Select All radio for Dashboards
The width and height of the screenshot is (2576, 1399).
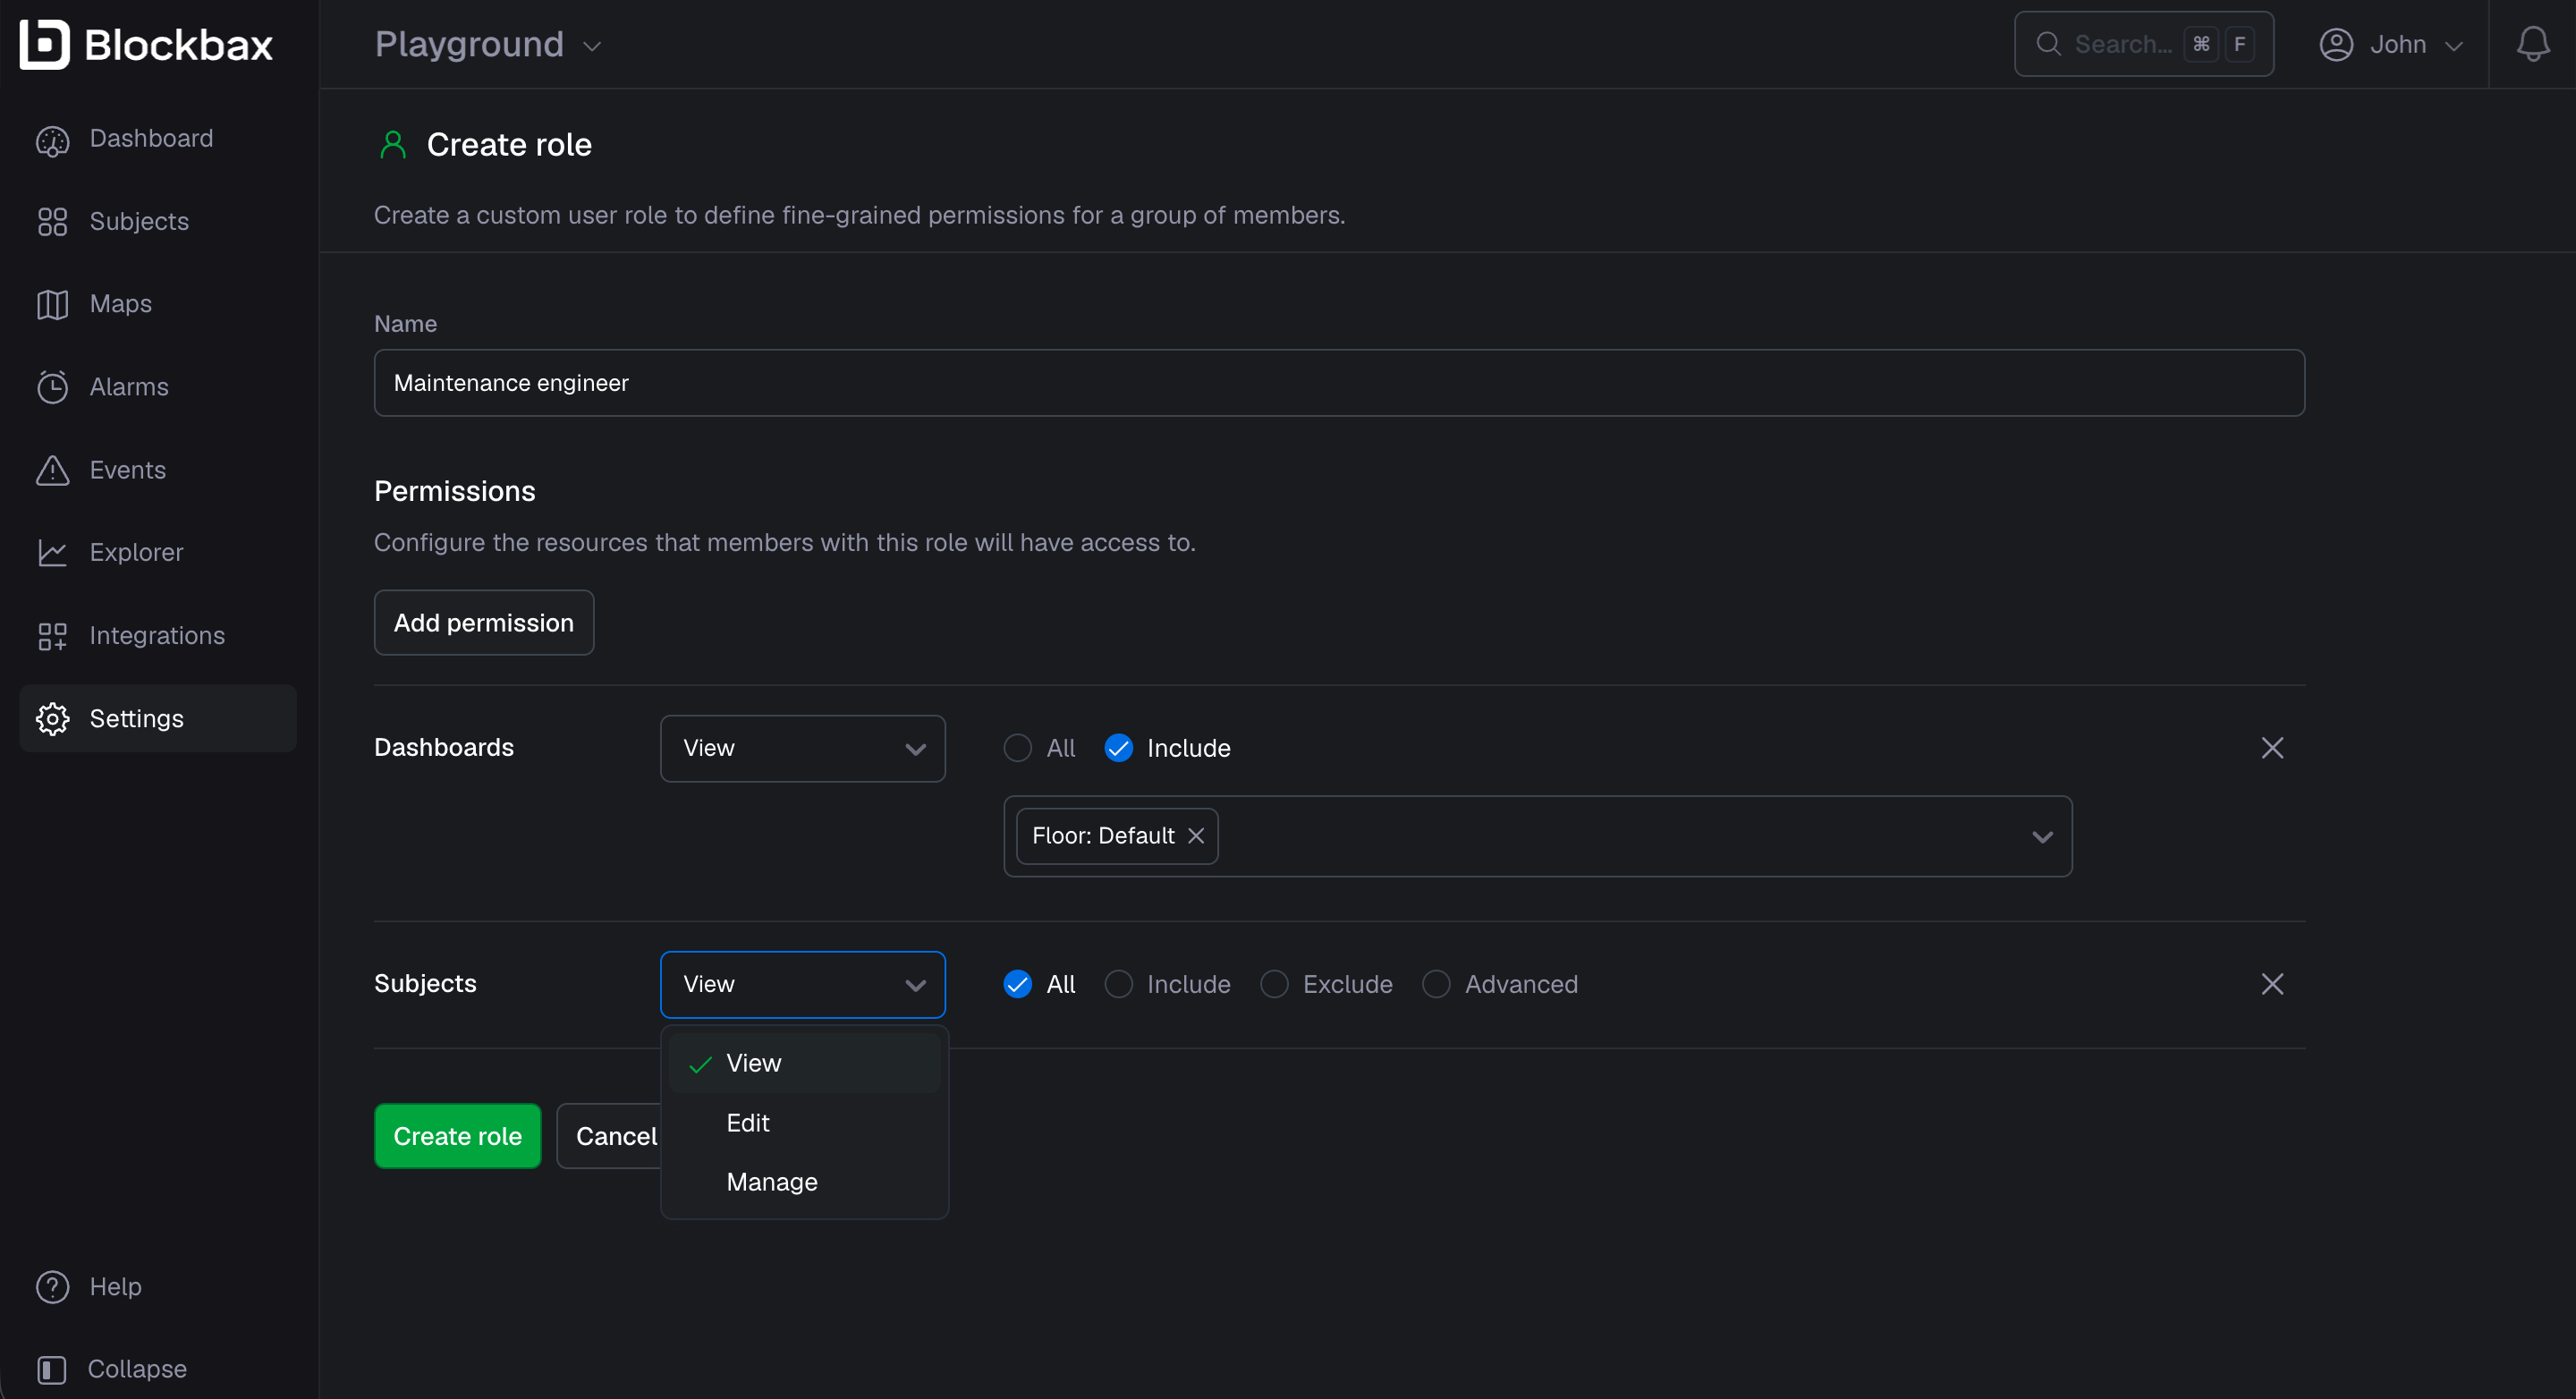pyautogui.click(x=1017, y=748)
